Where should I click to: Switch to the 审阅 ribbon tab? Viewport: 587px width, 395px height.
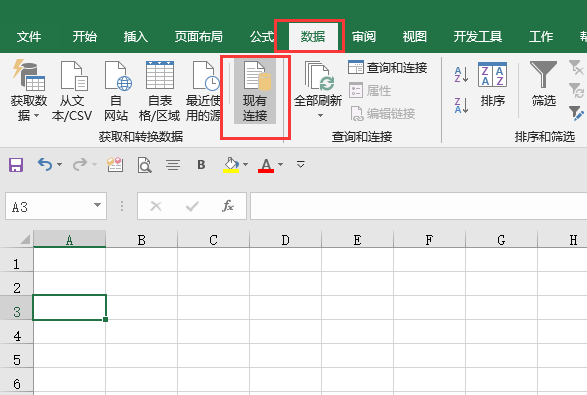click(364, 37)
